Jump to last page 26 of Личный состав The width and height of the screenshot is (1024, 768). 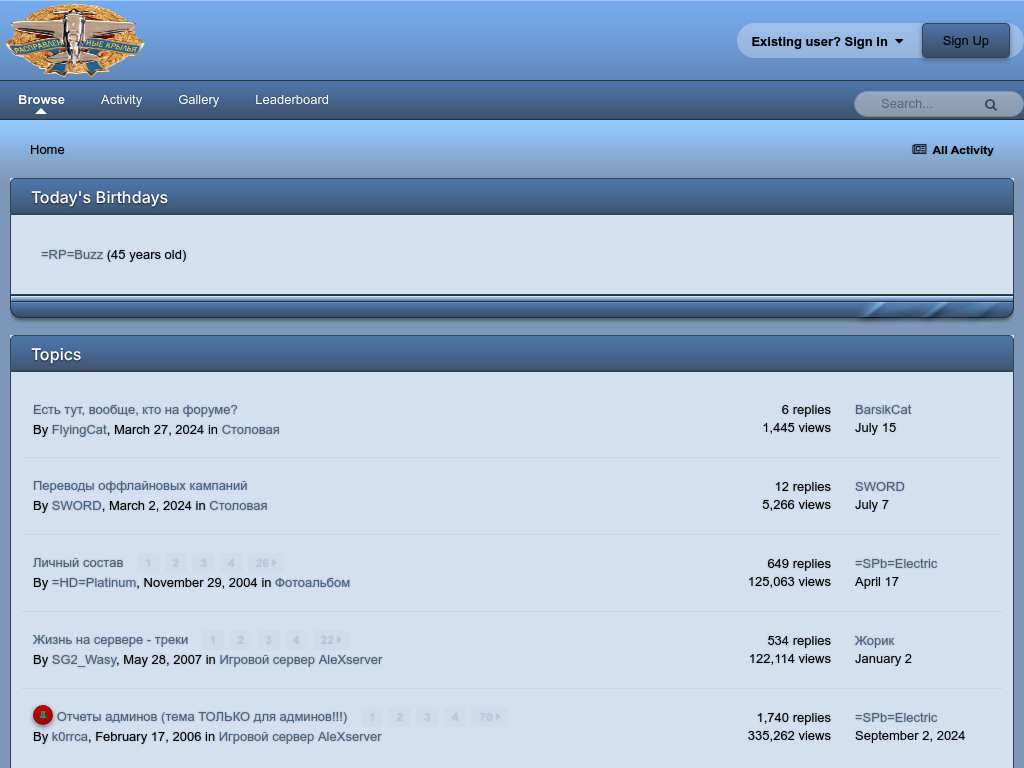click(x=265, y=563)
